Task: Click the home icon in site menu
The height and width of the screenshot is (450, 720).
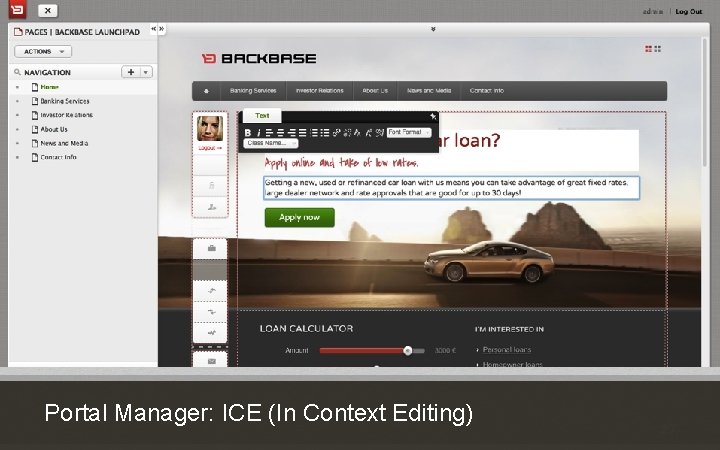Action: click(206, 91)
